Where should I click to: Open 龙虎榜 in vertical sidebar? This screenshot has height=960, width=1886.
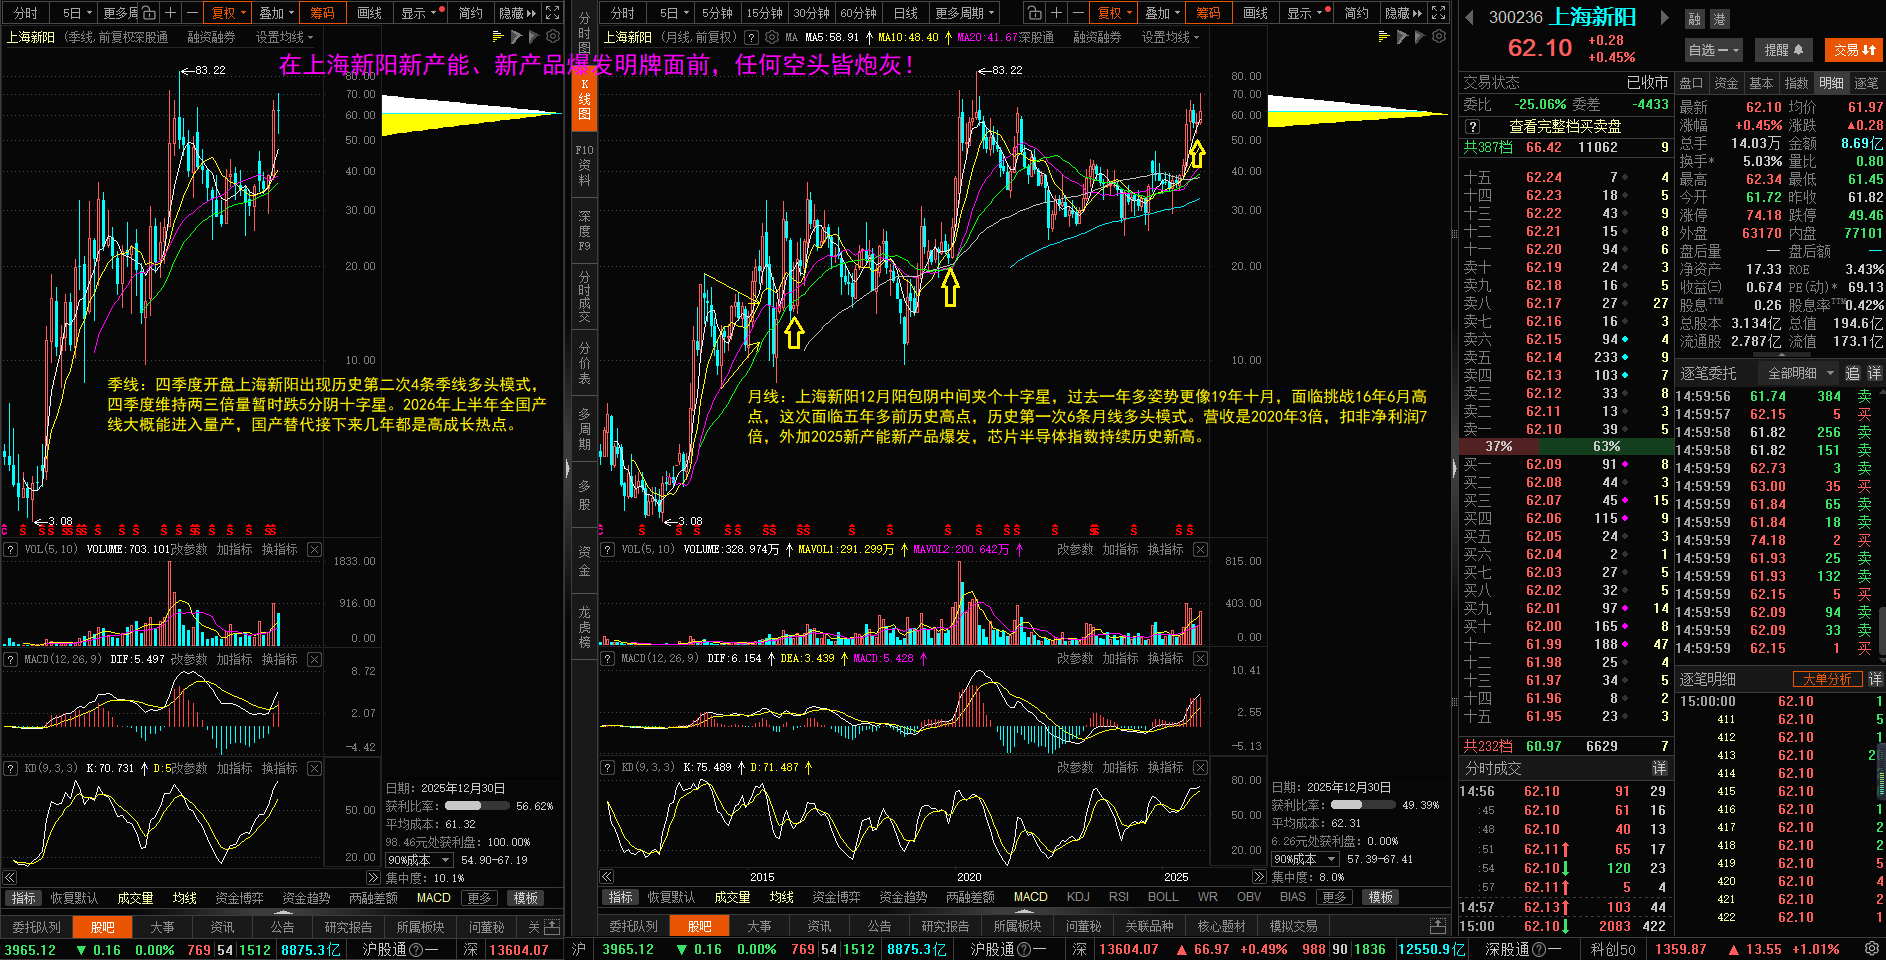point(585,627)
